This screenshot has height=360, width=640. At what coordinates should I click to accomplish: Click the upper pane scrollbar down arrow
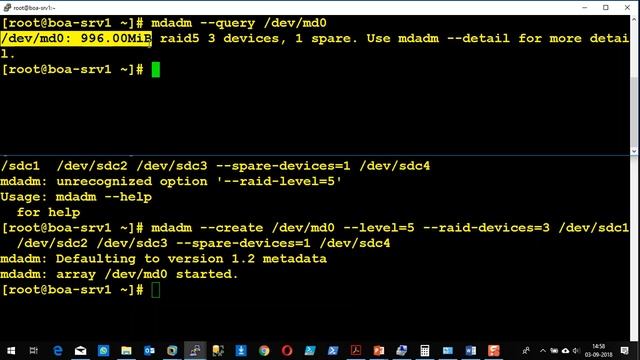634,151
